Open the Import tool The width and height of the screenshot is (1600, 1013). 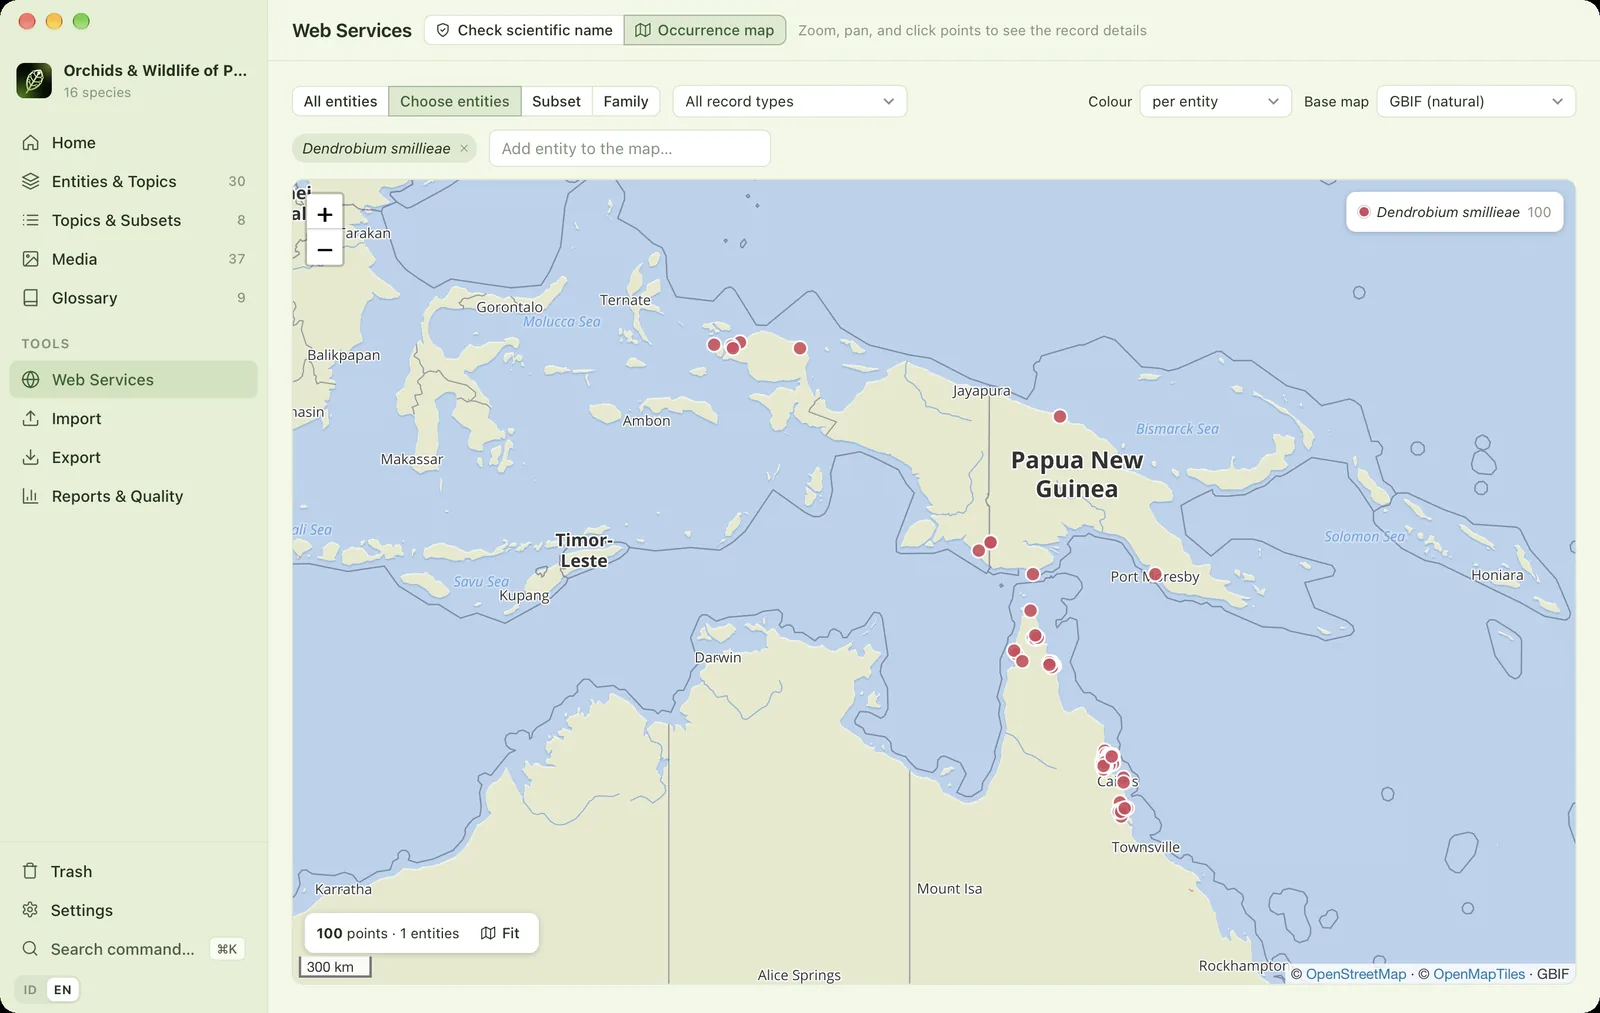click(134, 419)
